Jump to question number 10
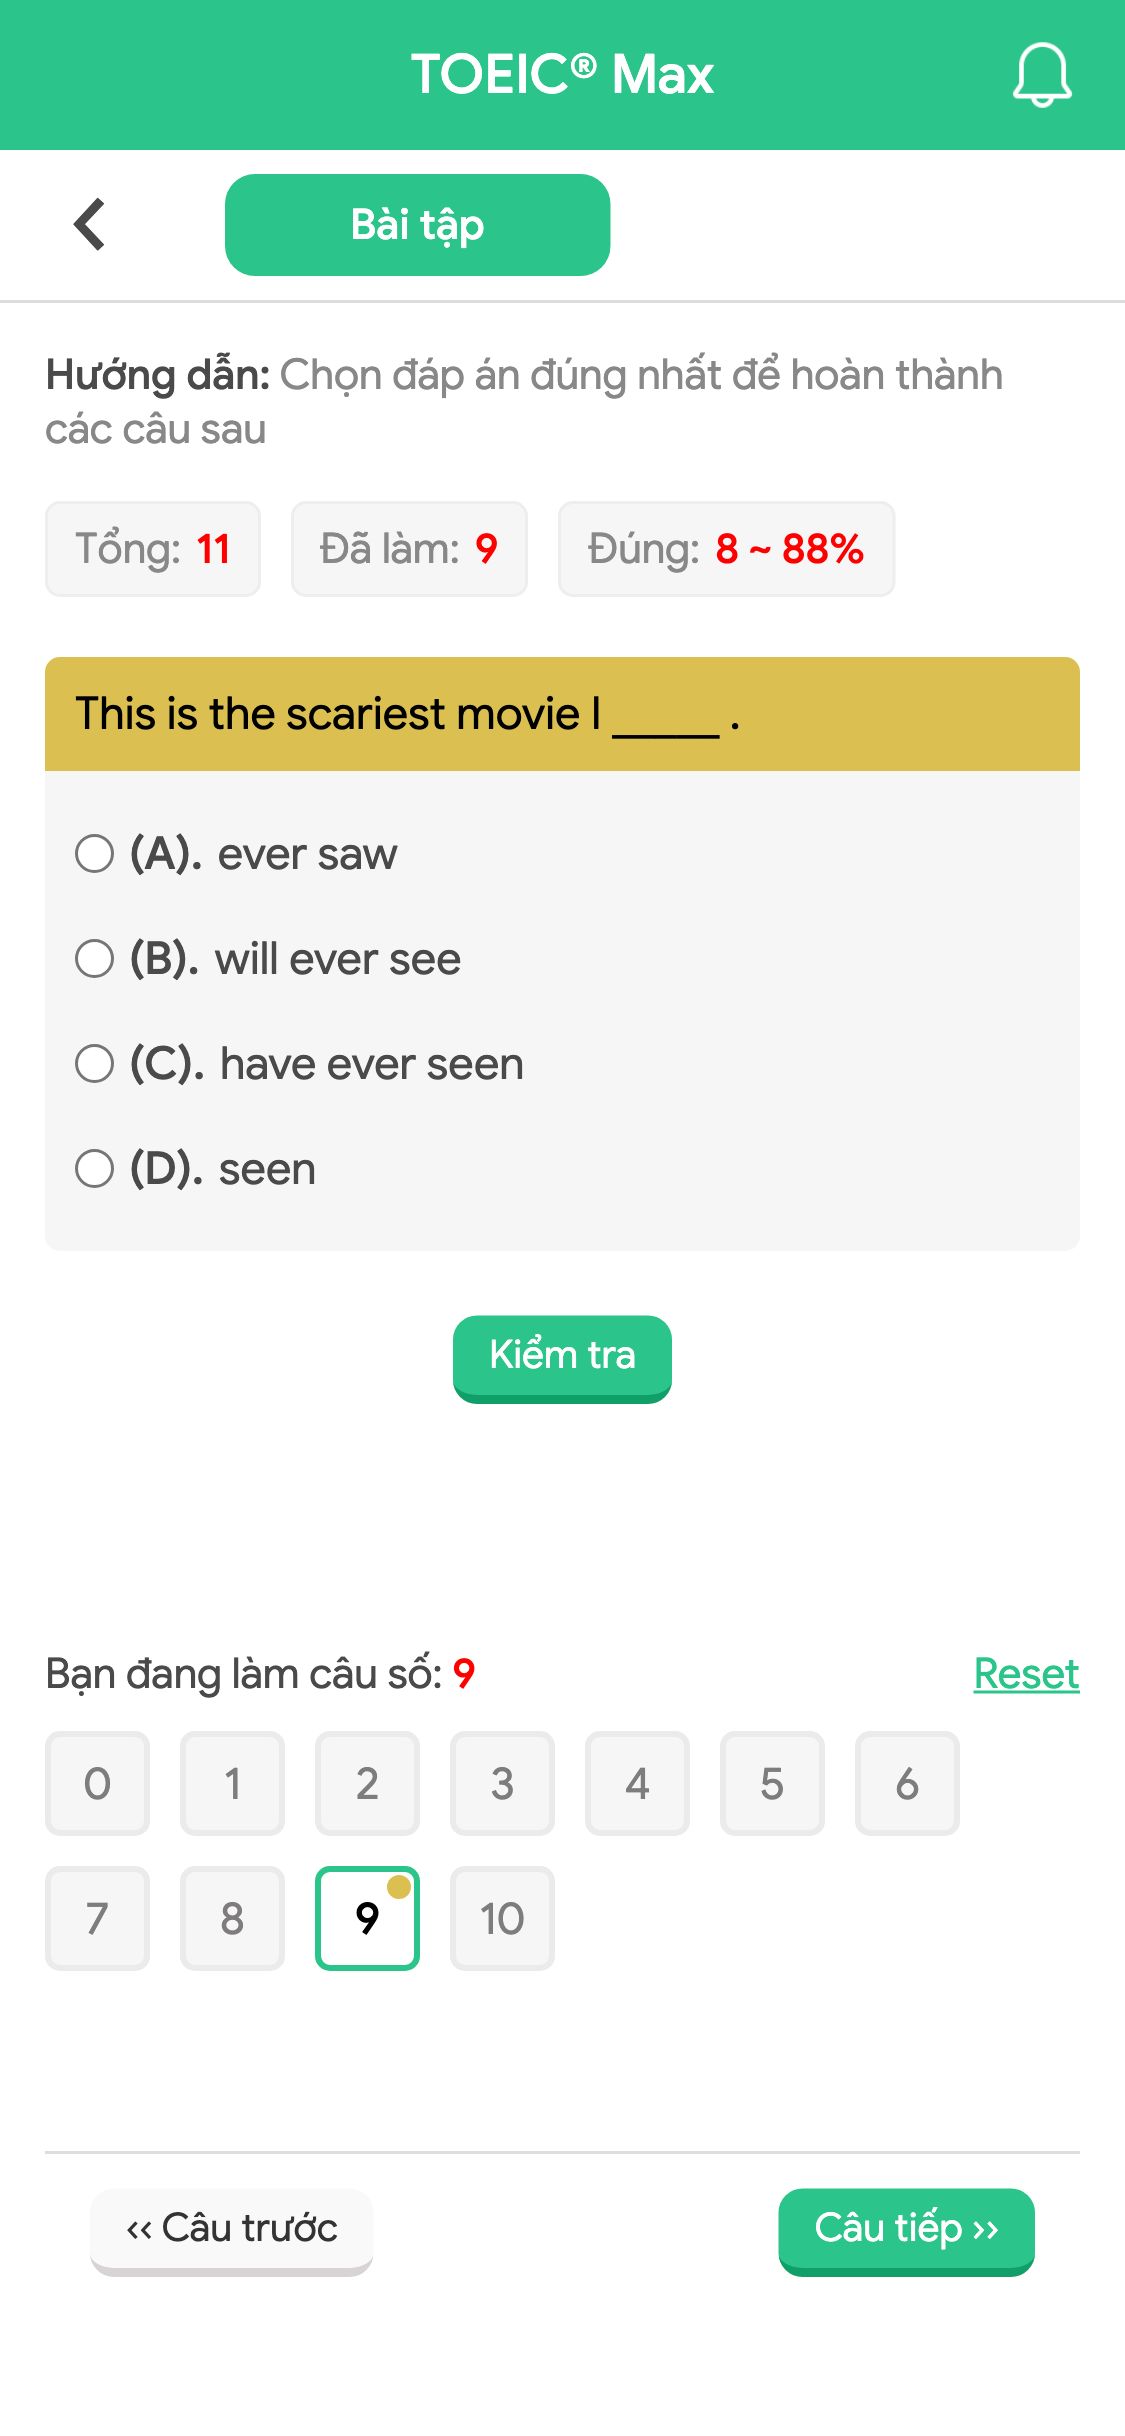Image resolution: width=1125 pixels, height=2436 pixels. click(502, 1918)
